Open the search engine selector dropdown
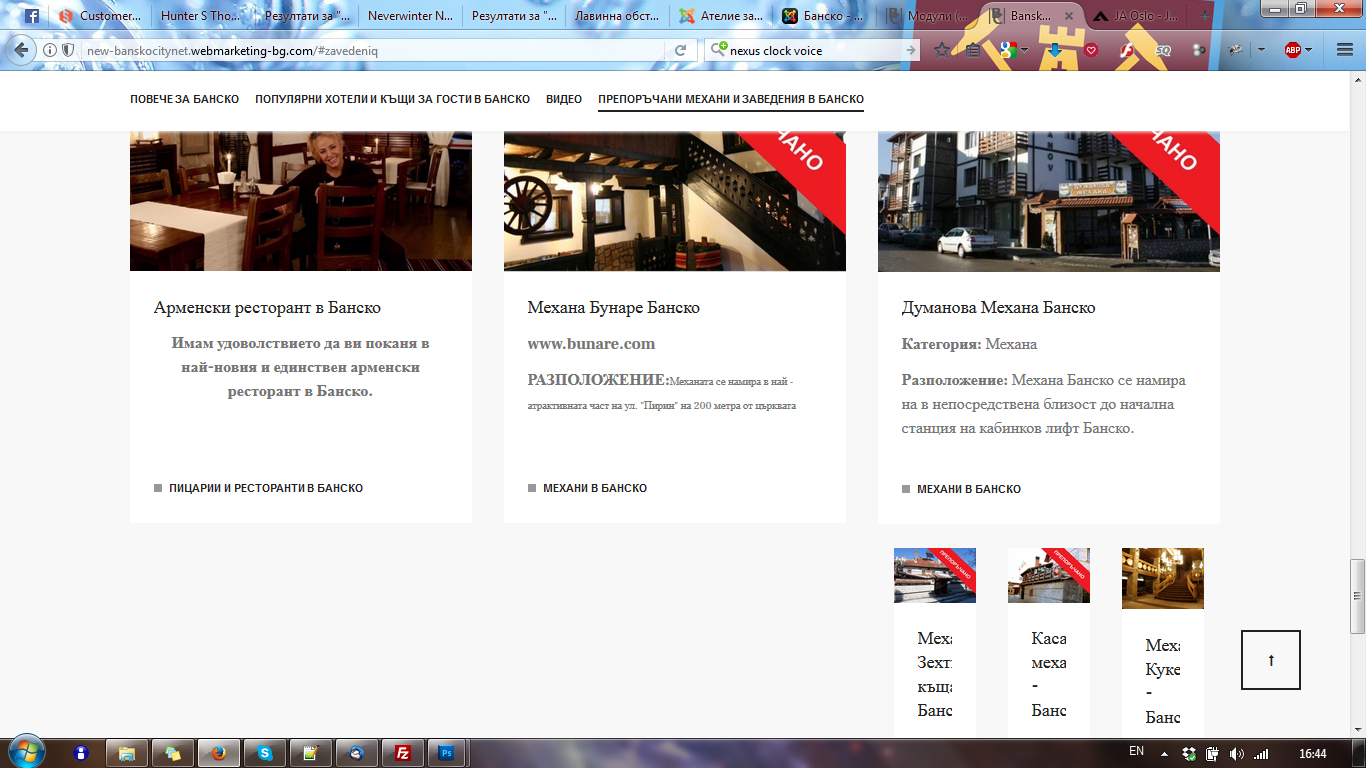Screen dimensions: 1366x768 718,50
